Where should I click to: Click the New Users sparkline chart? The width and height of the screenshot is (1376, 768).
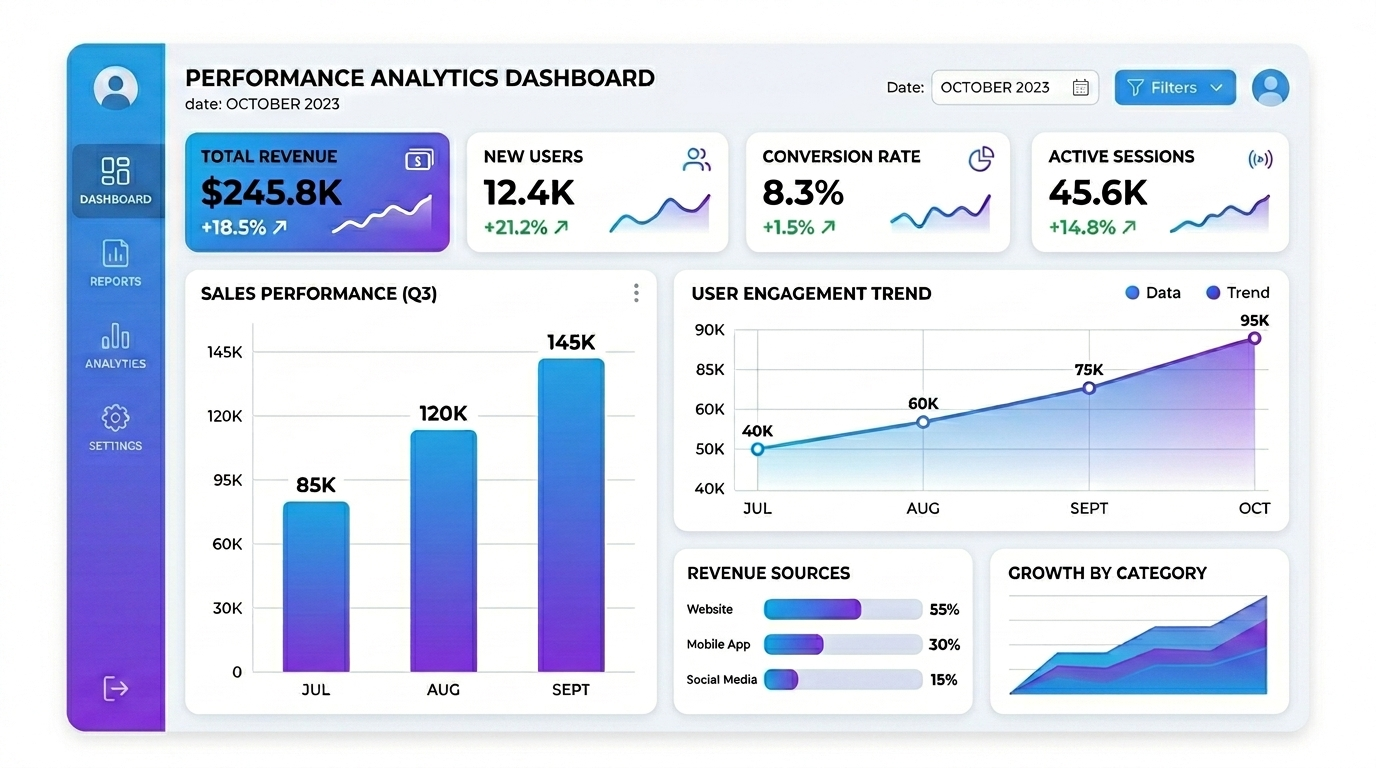point(660,213)
